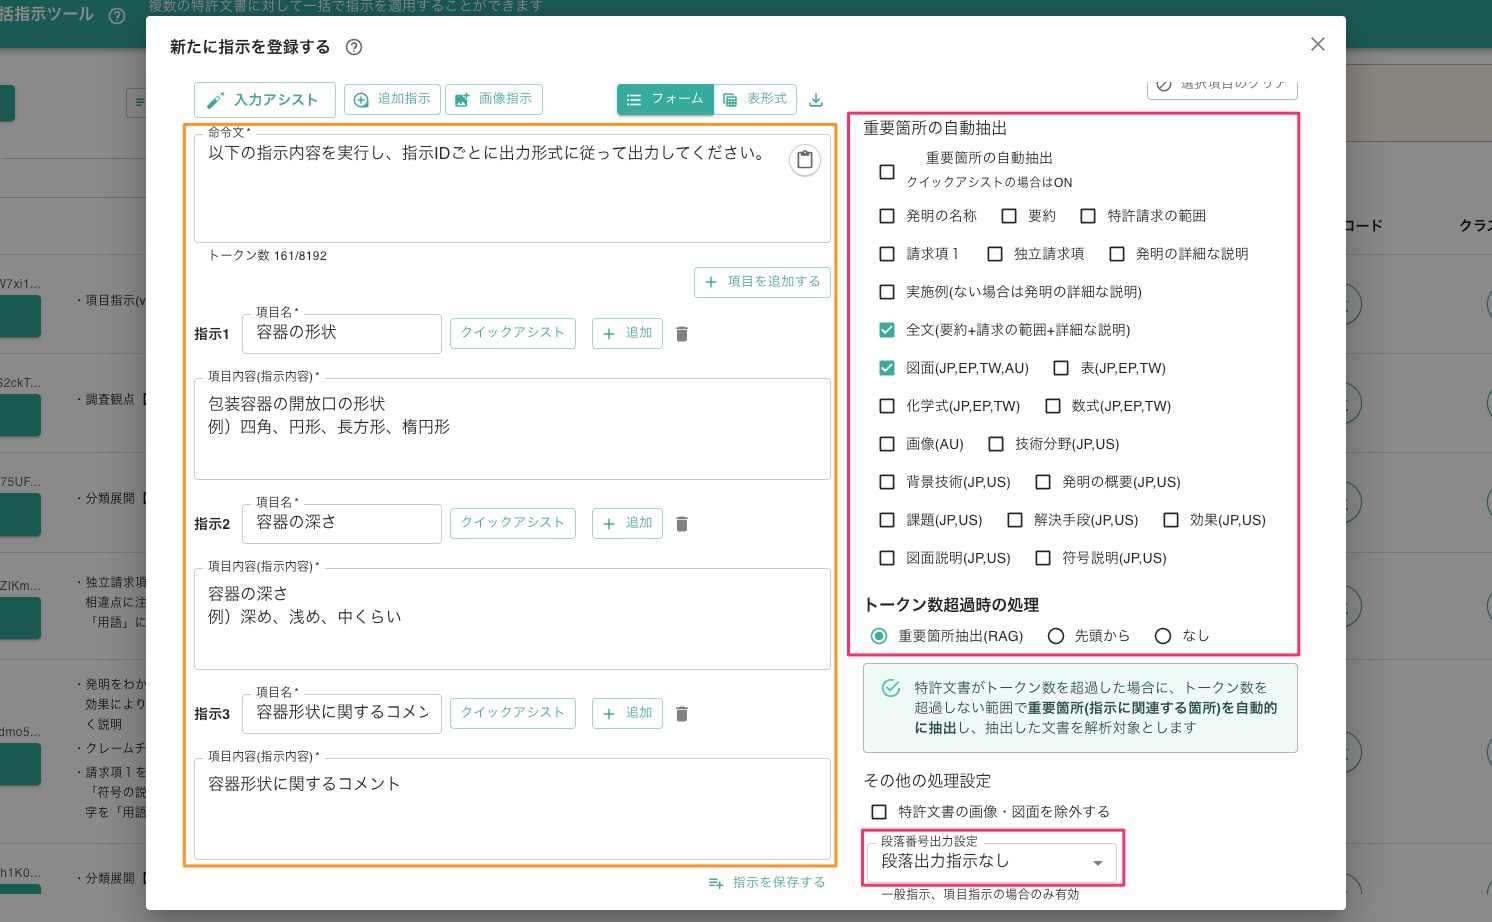This screenshot has width=1492, height=922.
Task: Select なし radio button
Action: pyautogui.click(x=1162, y=636)
